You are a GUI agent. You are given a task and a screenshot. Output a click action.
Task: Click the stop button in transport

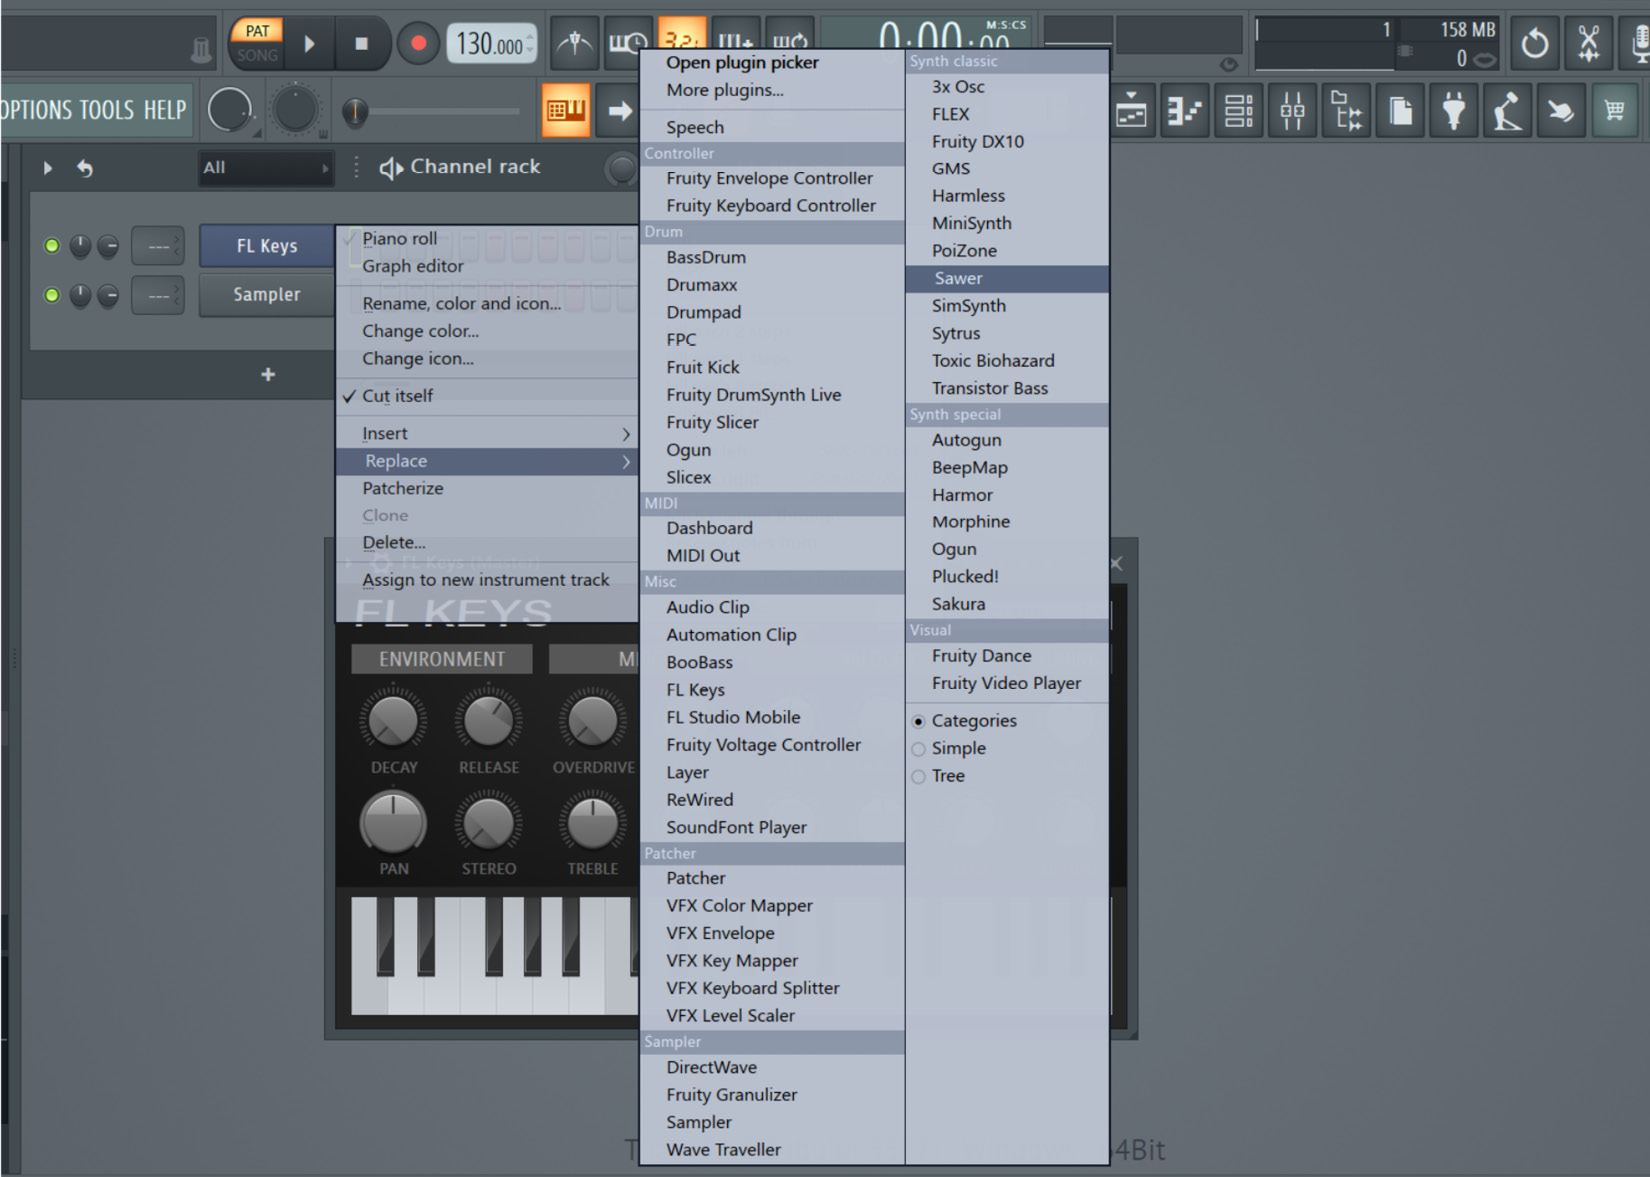pyautogui.click(x=362, y=43)
